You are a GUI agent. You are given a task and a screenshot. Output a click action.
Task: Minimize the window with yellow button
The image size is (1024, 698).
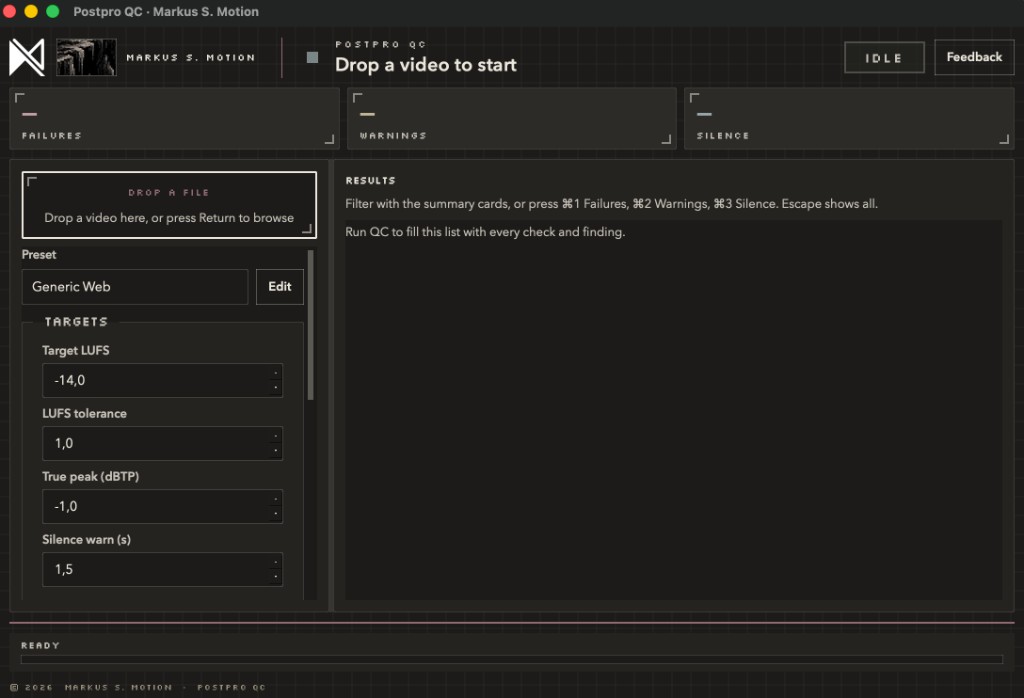pyautogui.click(x=31, y=11)
